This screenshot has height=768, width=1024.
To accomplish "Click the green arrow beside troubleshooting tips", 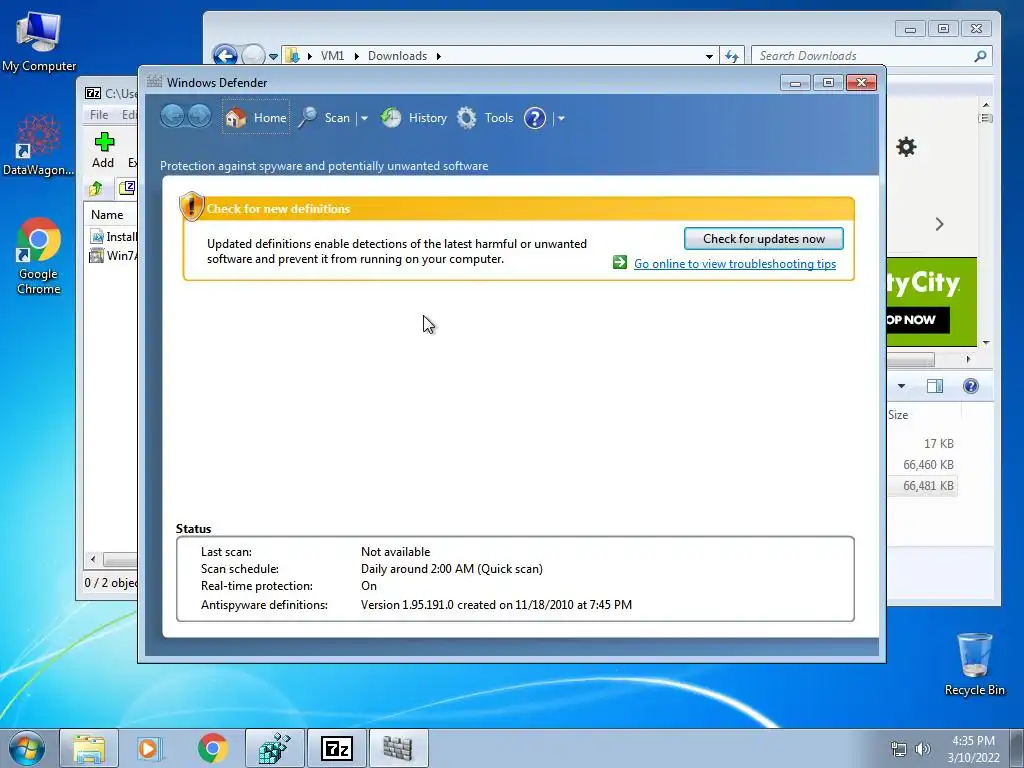I will coord(620,263).
